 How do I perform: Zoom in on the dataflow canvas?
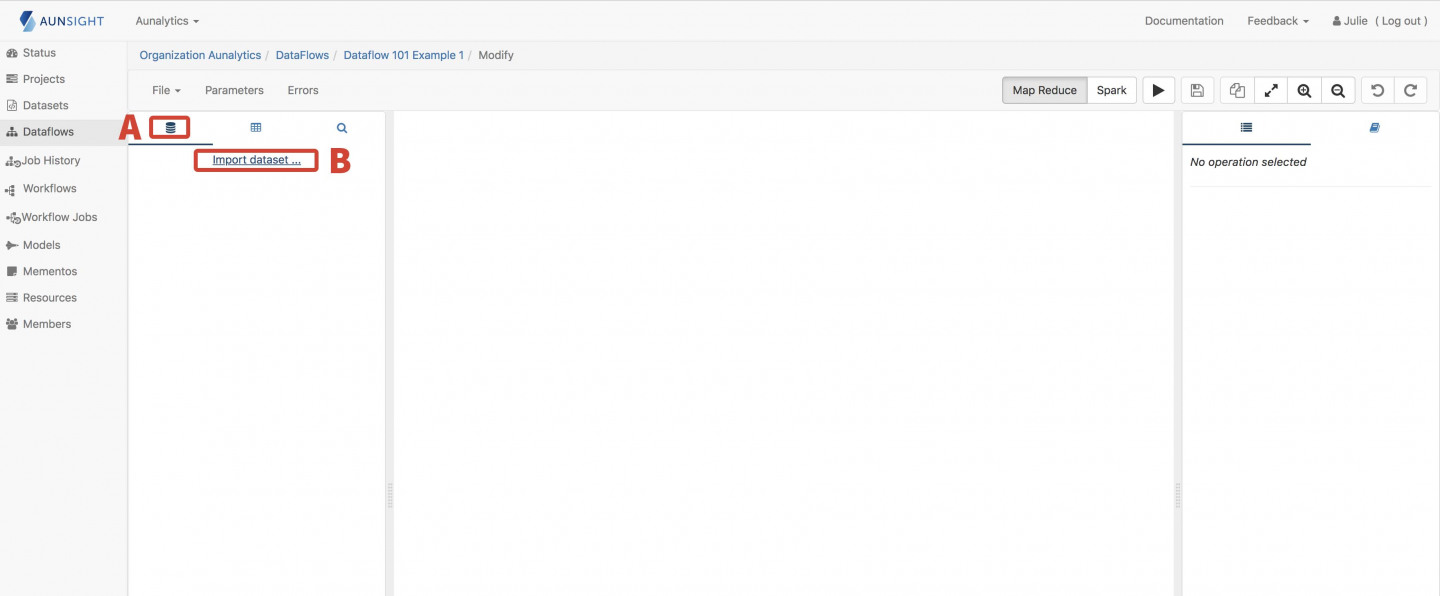(1304, 90)
